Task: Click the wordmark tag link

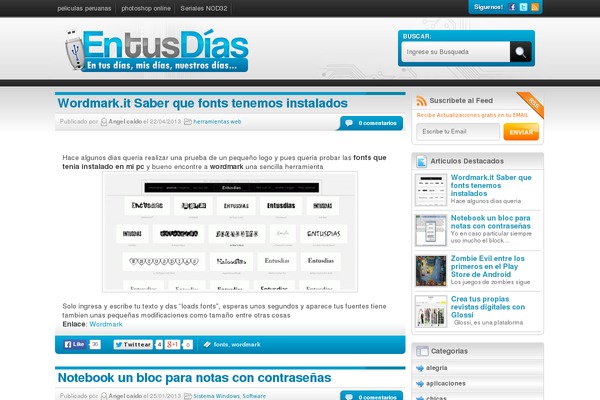Action: [x=246, y=344]
